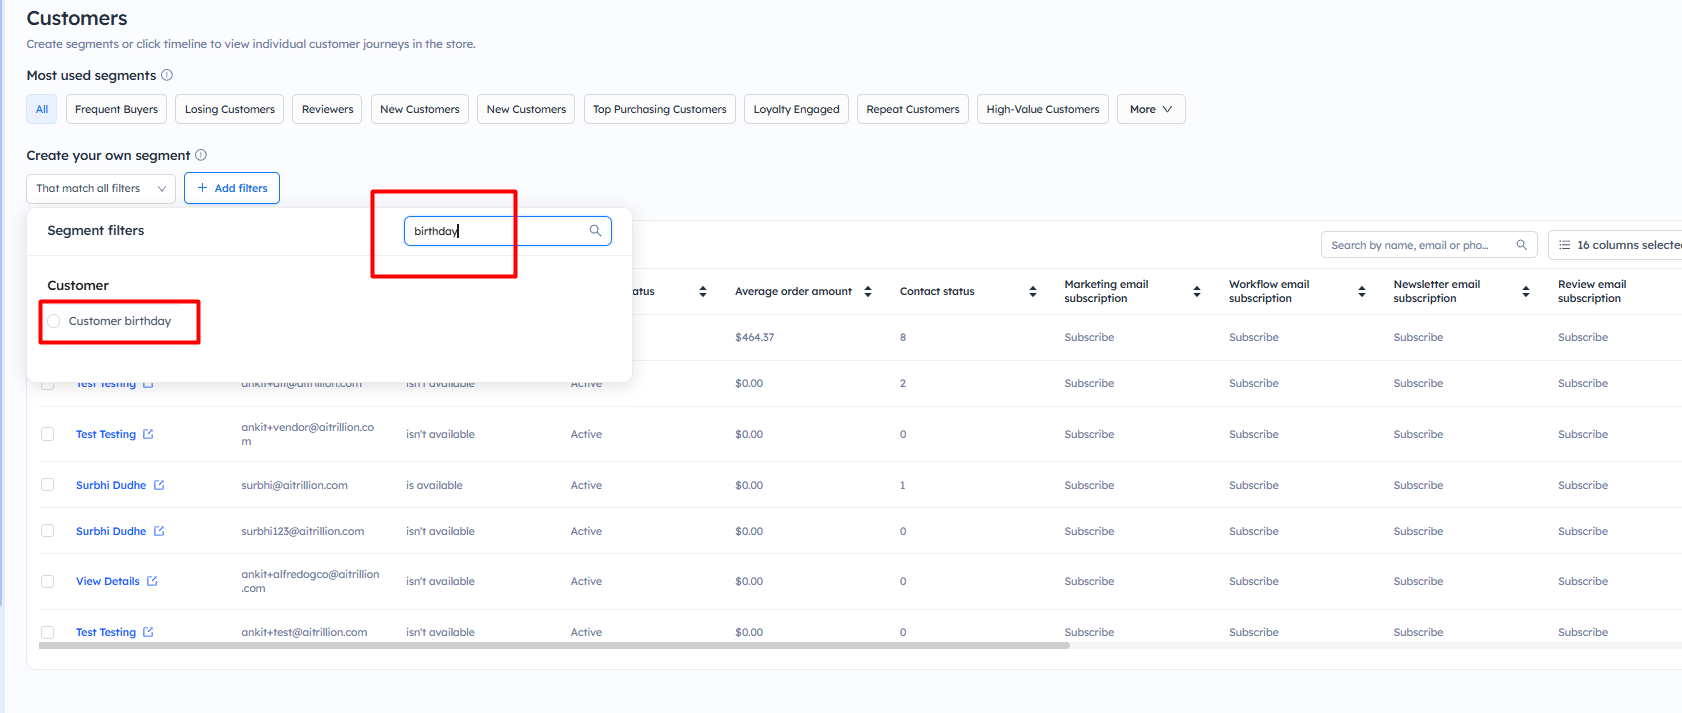Check the box for the View Details row
The width and height of the screenshot is (1682, 713).
tap(47, 581)
